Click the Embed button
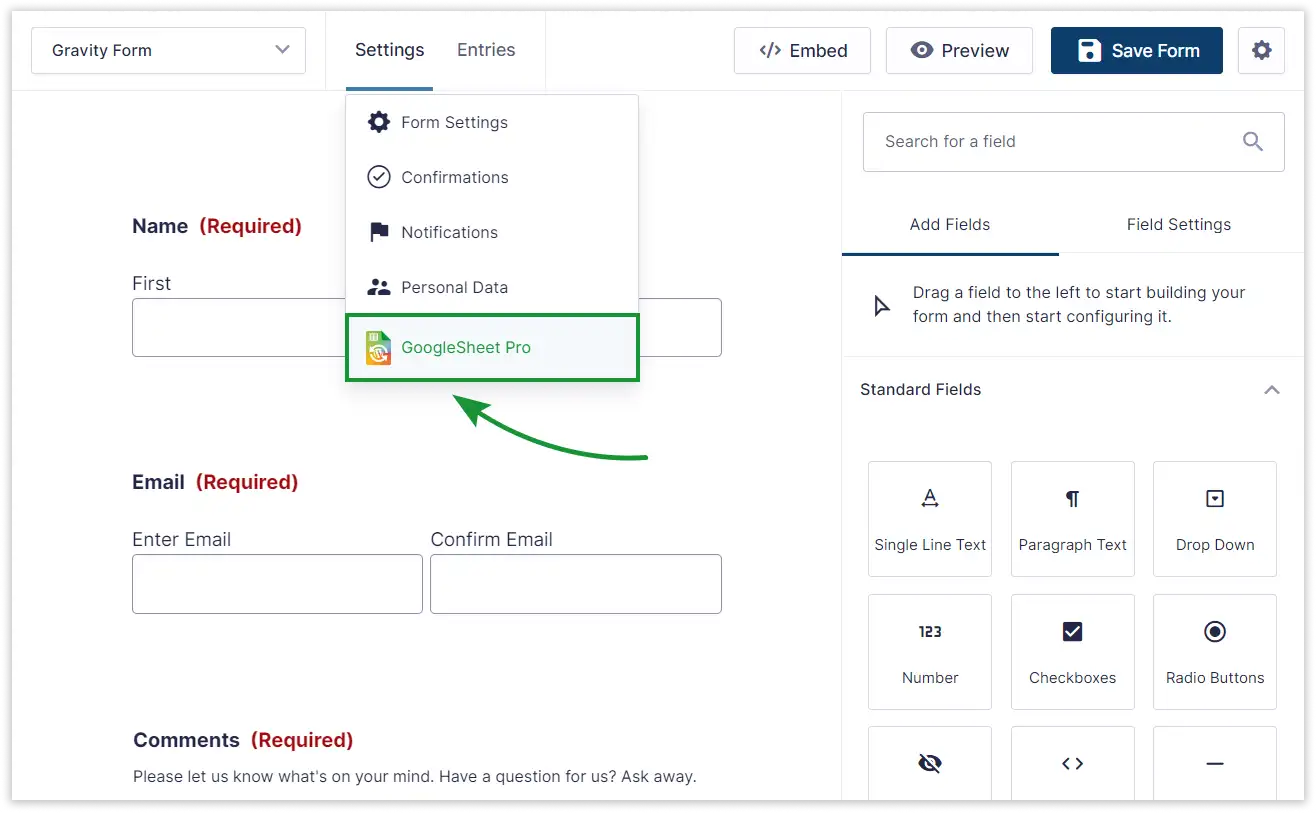1316x813 pixels. point(802,50)
